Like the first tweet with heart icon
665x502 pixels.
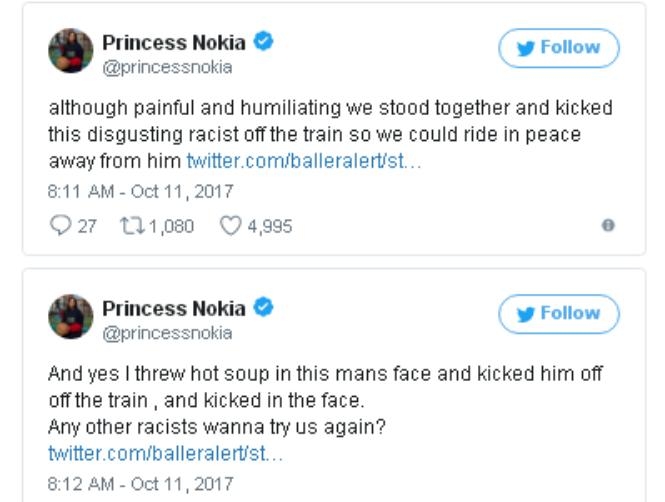tap(231, 226)
